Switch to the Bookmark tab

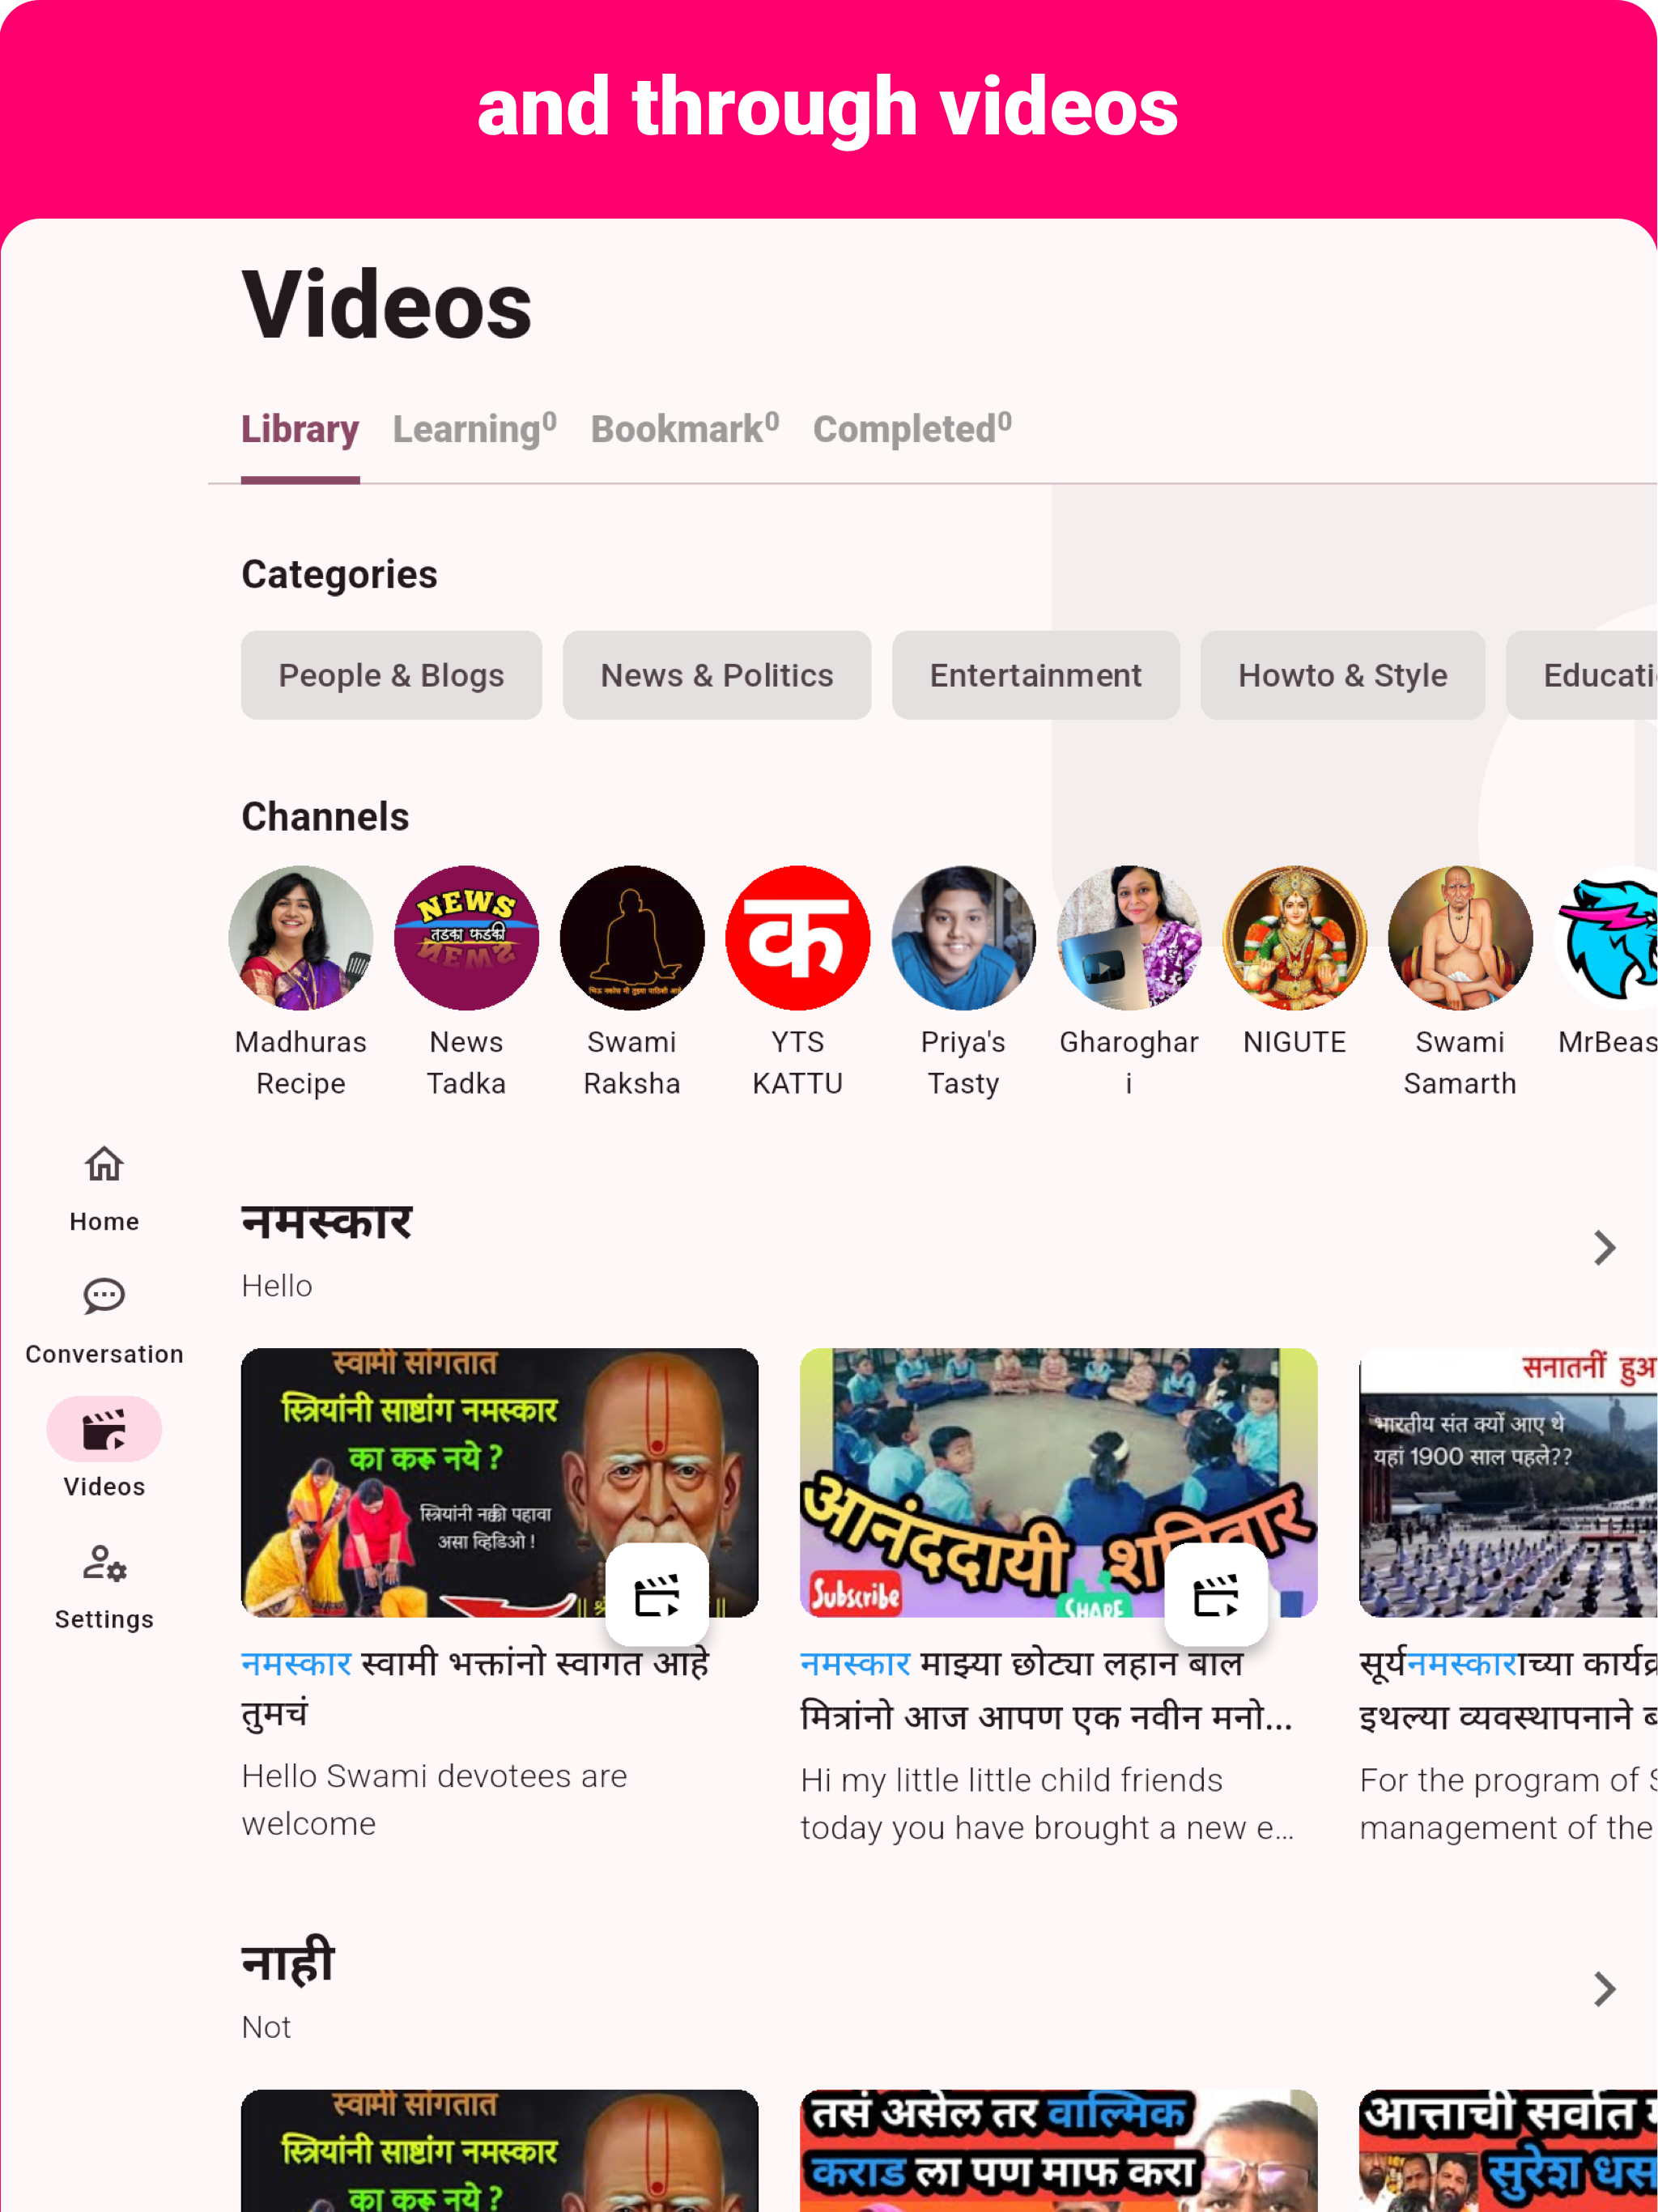(x=685, y=429)
